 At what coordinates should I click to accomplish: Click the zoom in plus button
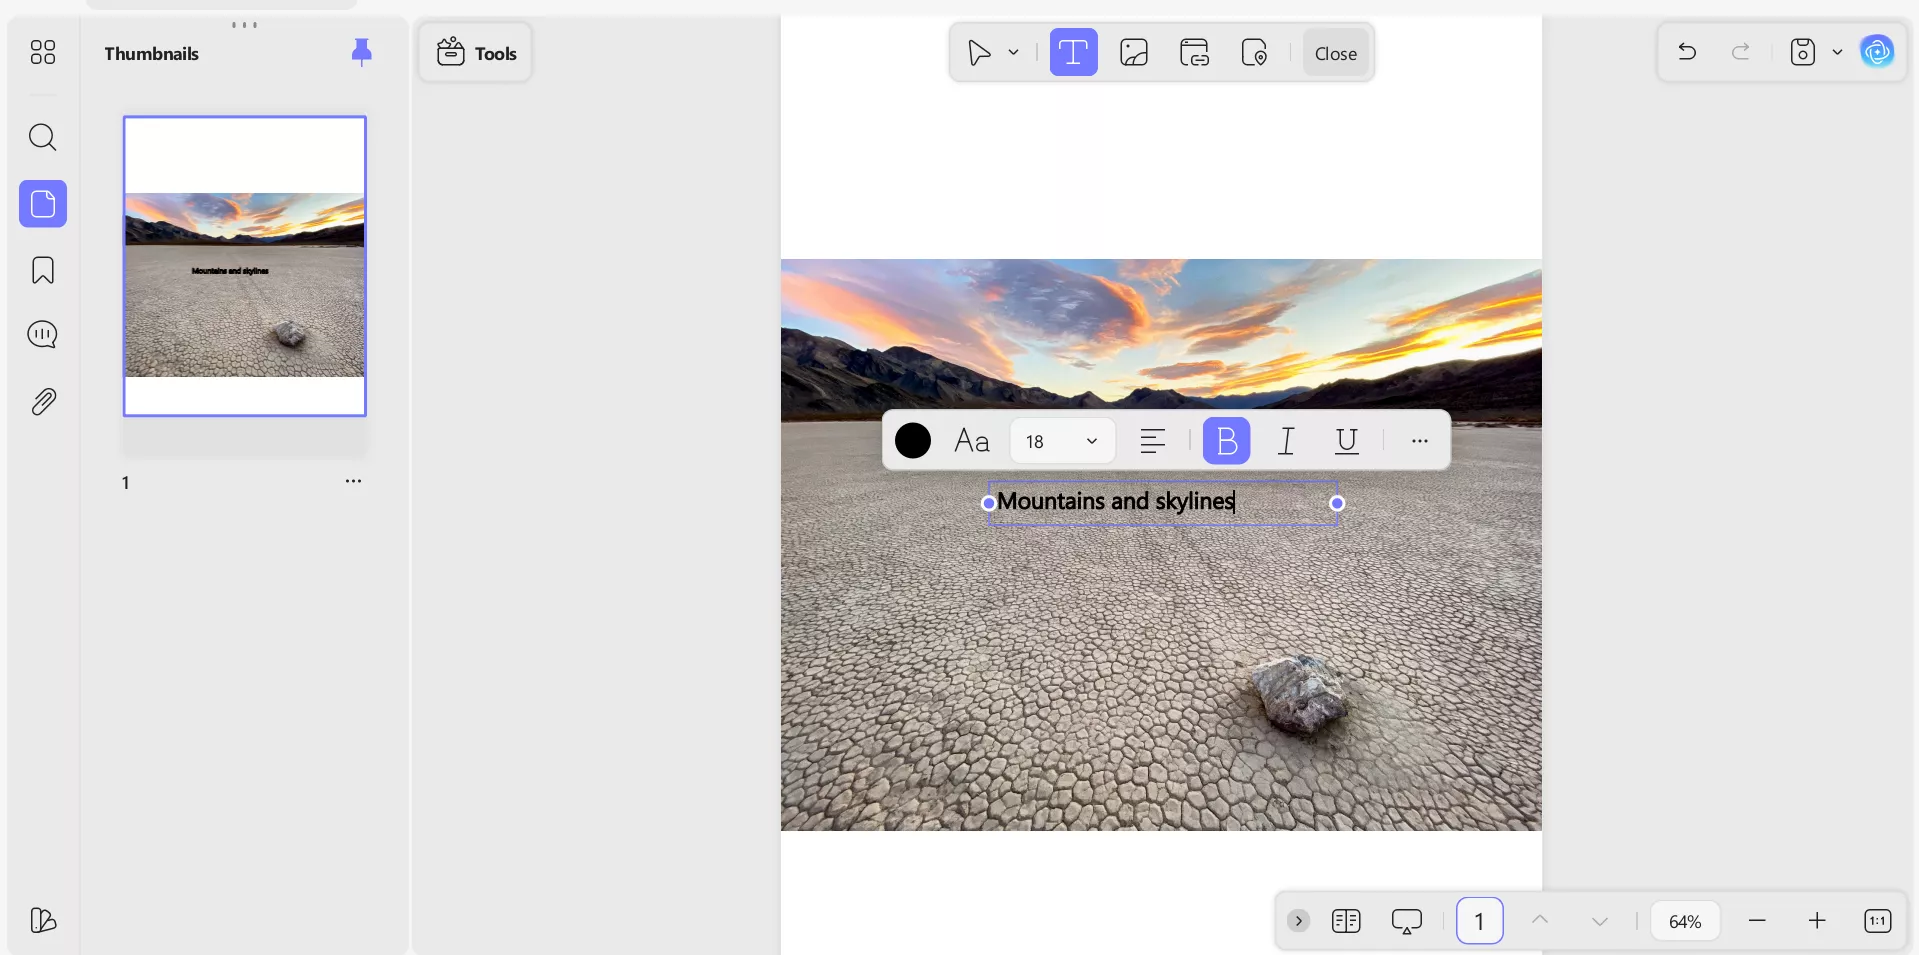[1817, 921]
